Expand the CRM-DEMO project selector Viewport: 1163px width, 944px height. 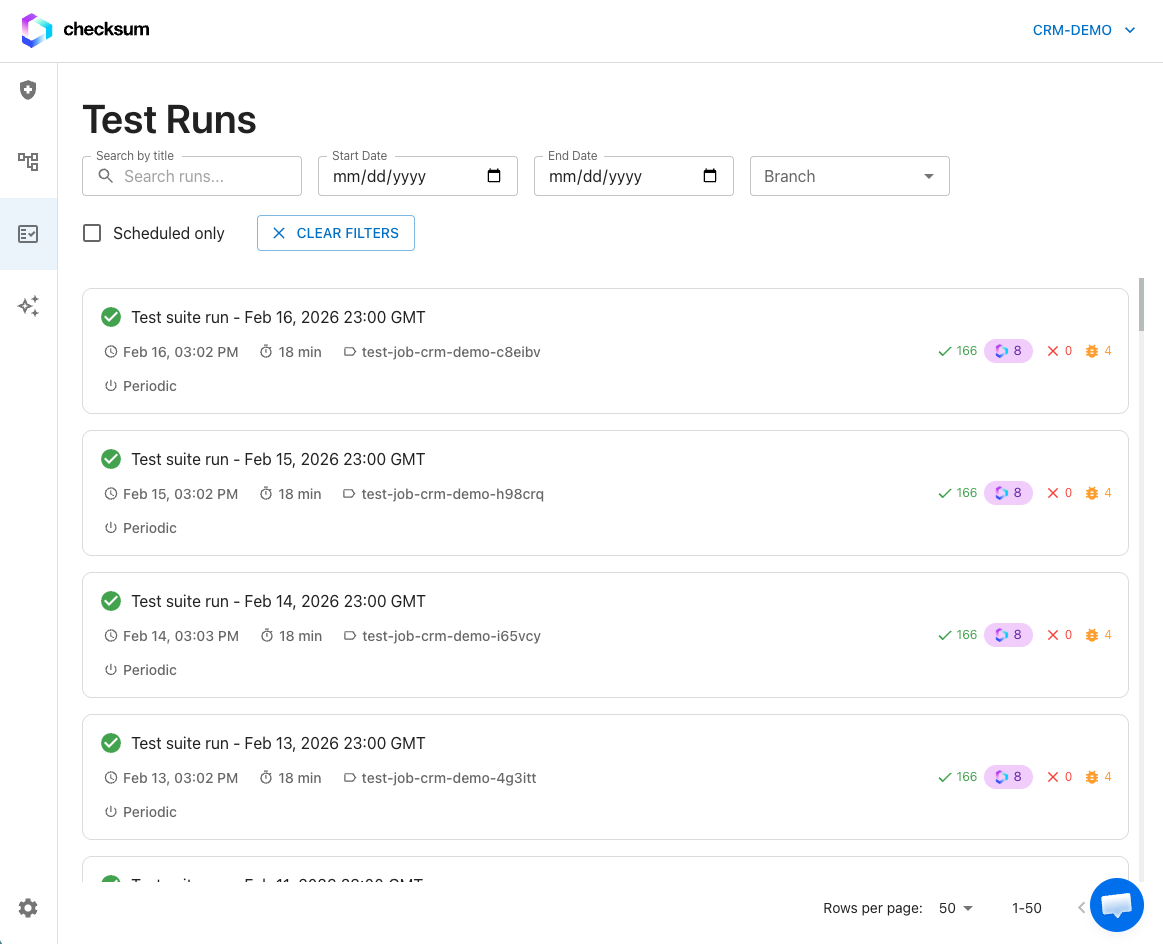[1085, 30]
